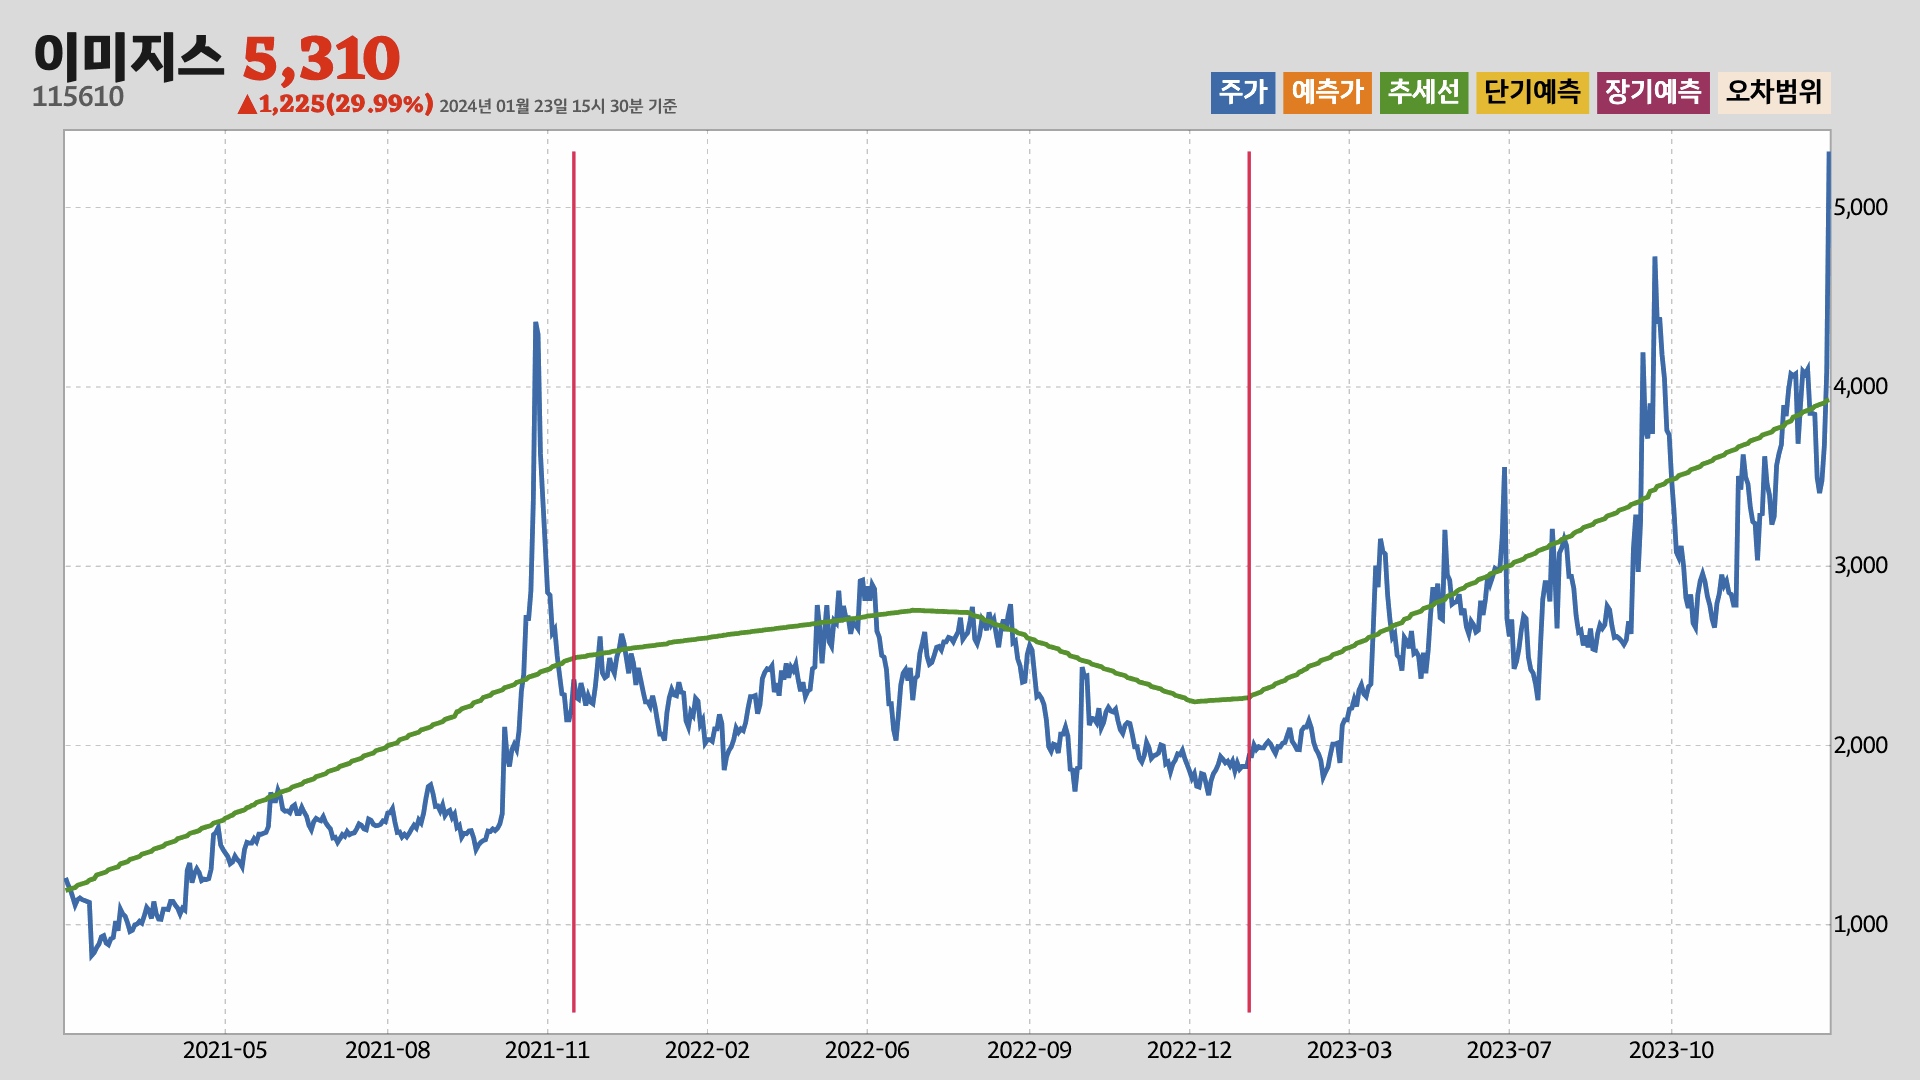Click the stock name 이미지스
This screenshot has height=1080, width=1920.
pos(129,55)
